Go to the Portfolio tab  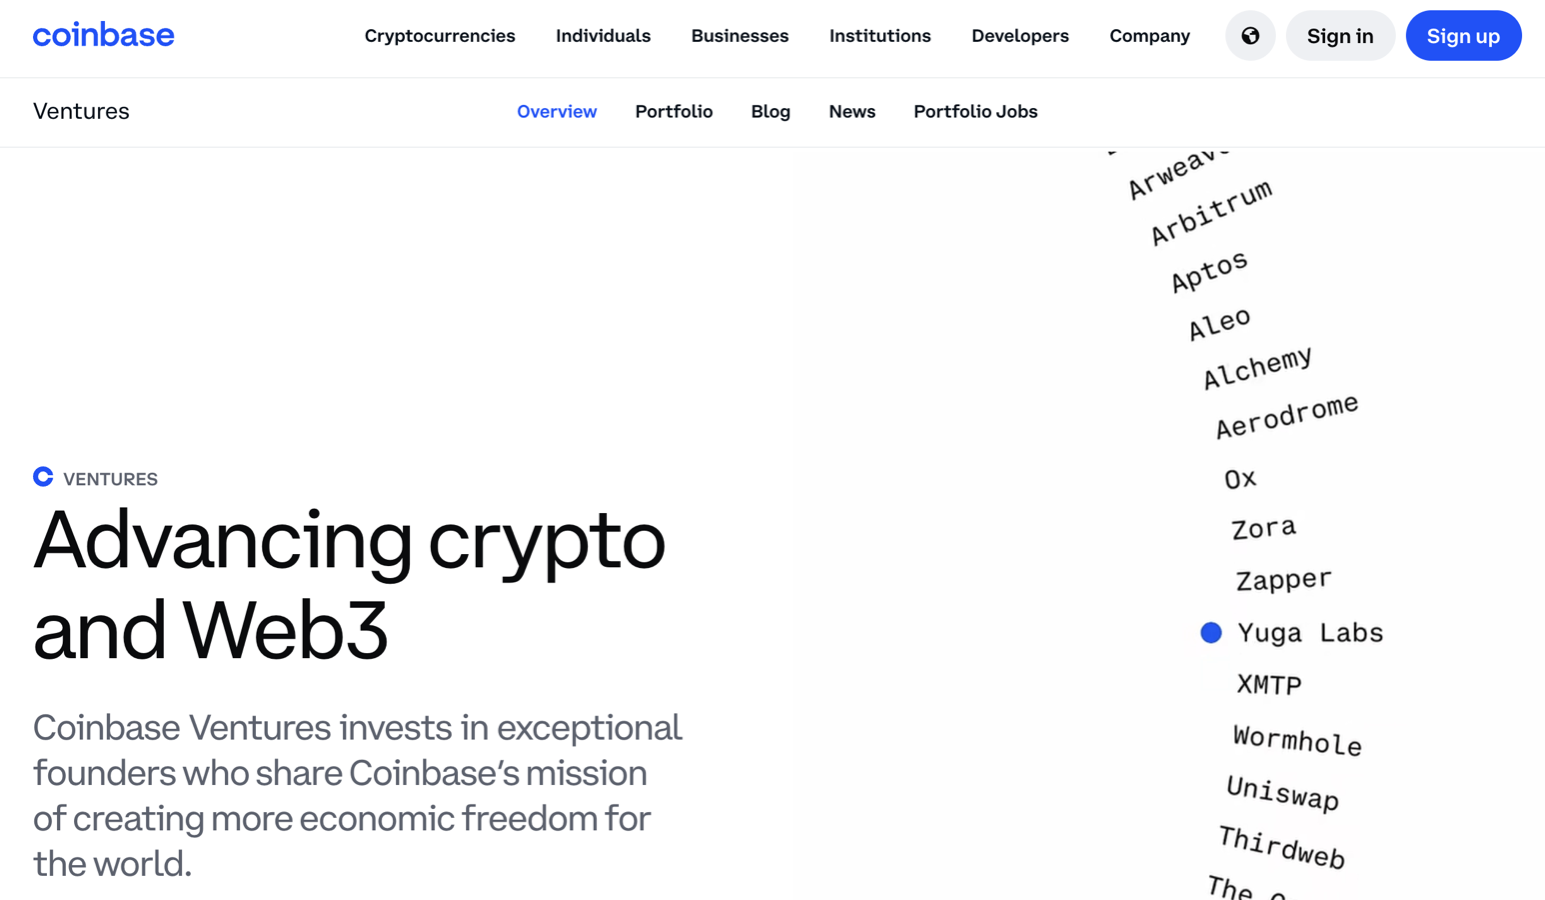point(673,112)
